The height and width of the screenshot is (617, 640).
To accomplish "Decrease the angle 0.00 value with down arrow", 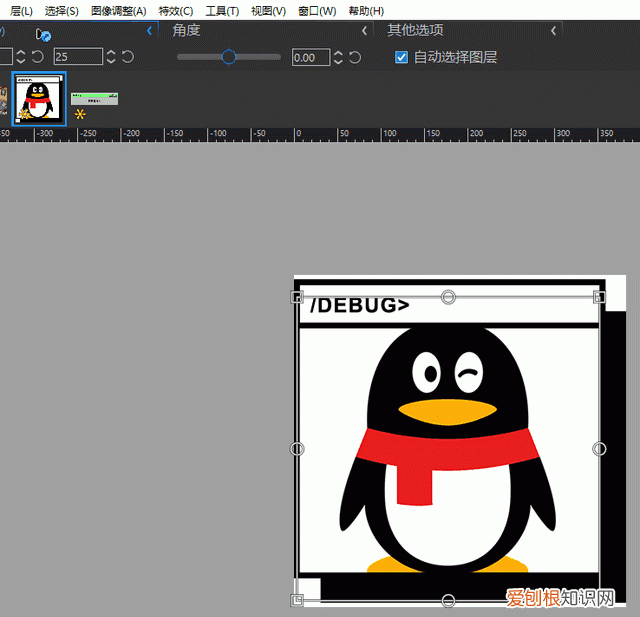I will click(338, 62).
